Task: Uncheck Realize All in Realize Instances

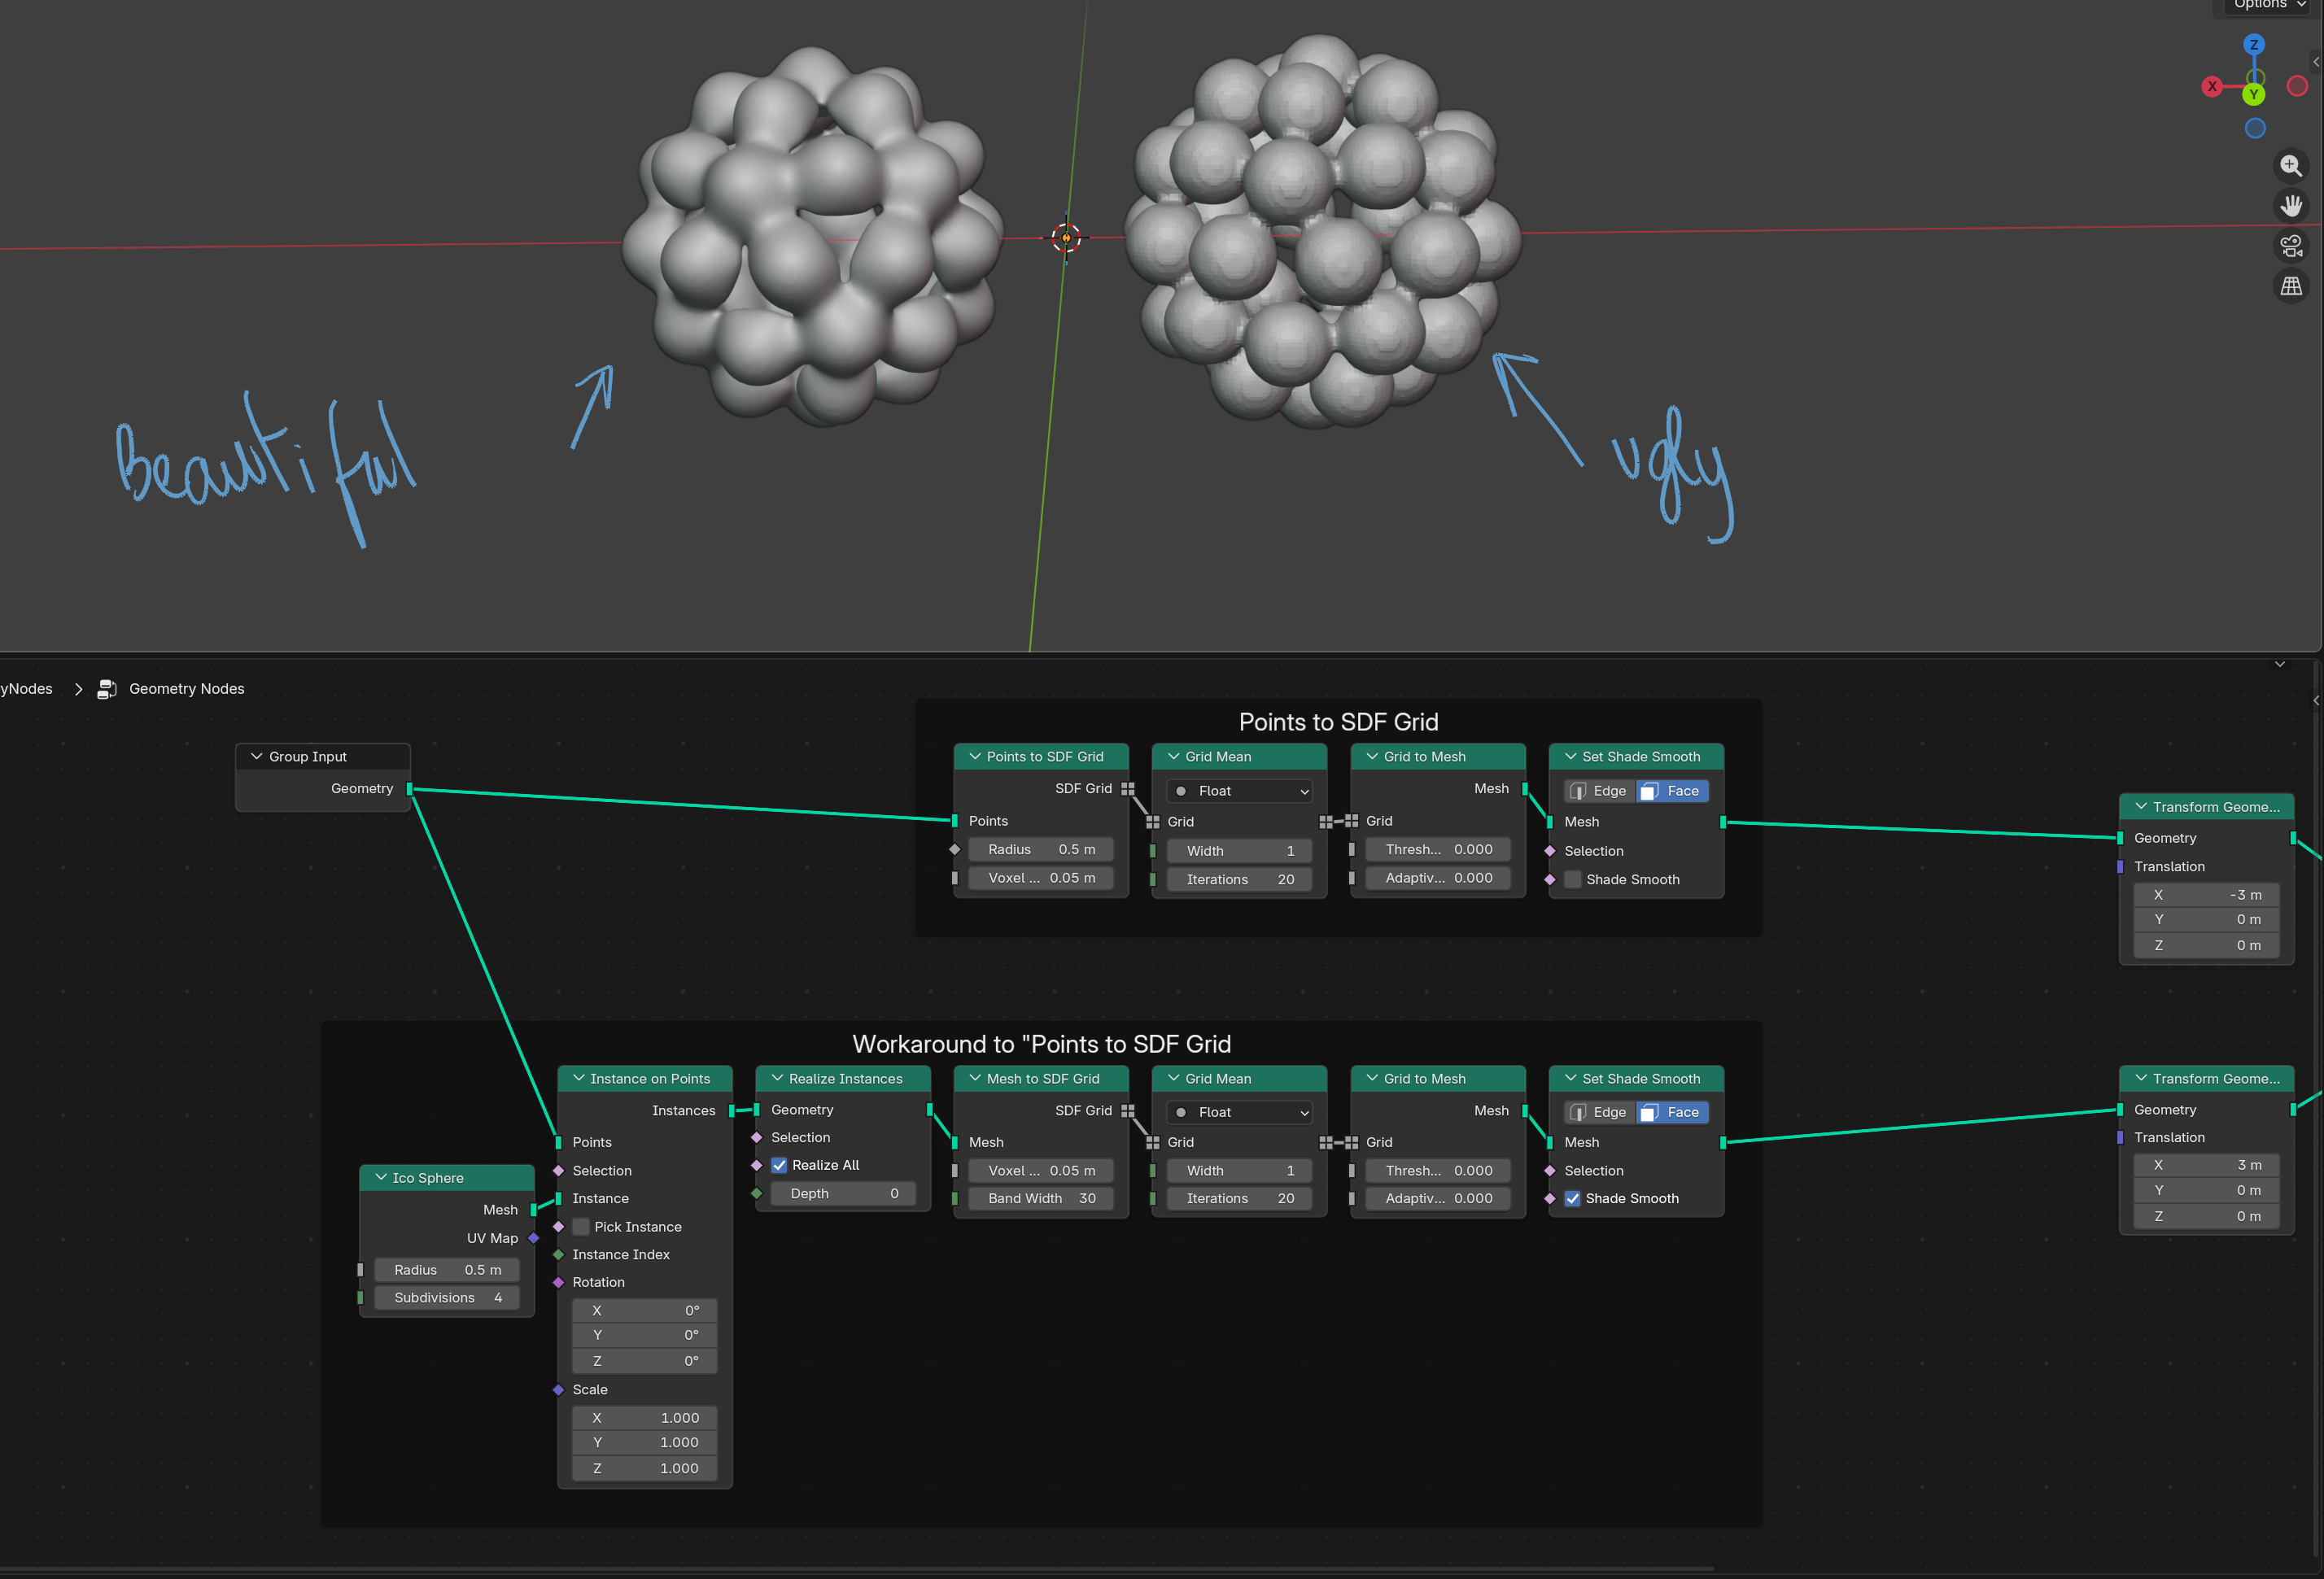Action: 779,1166
